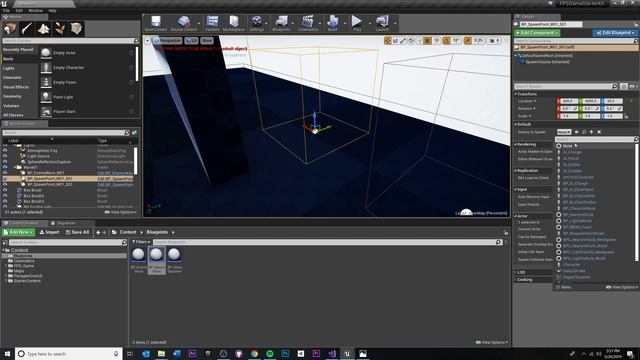The image size is (640, 360).
Task: Select the Volumes category in Modes panel
Action: pos(11,106)
